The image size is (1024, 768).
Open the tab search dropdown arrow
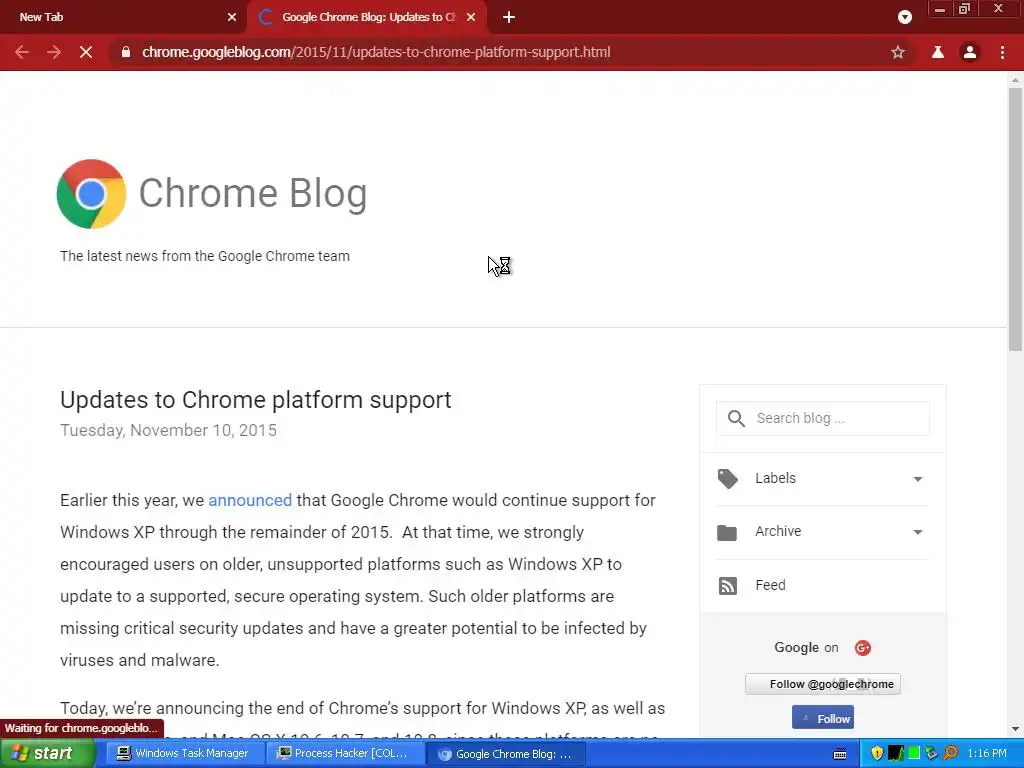(x=904, y=17)
